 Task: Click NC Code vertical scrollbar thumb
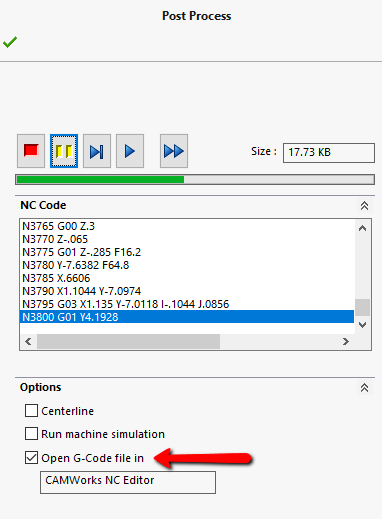[x=362, y=307]
